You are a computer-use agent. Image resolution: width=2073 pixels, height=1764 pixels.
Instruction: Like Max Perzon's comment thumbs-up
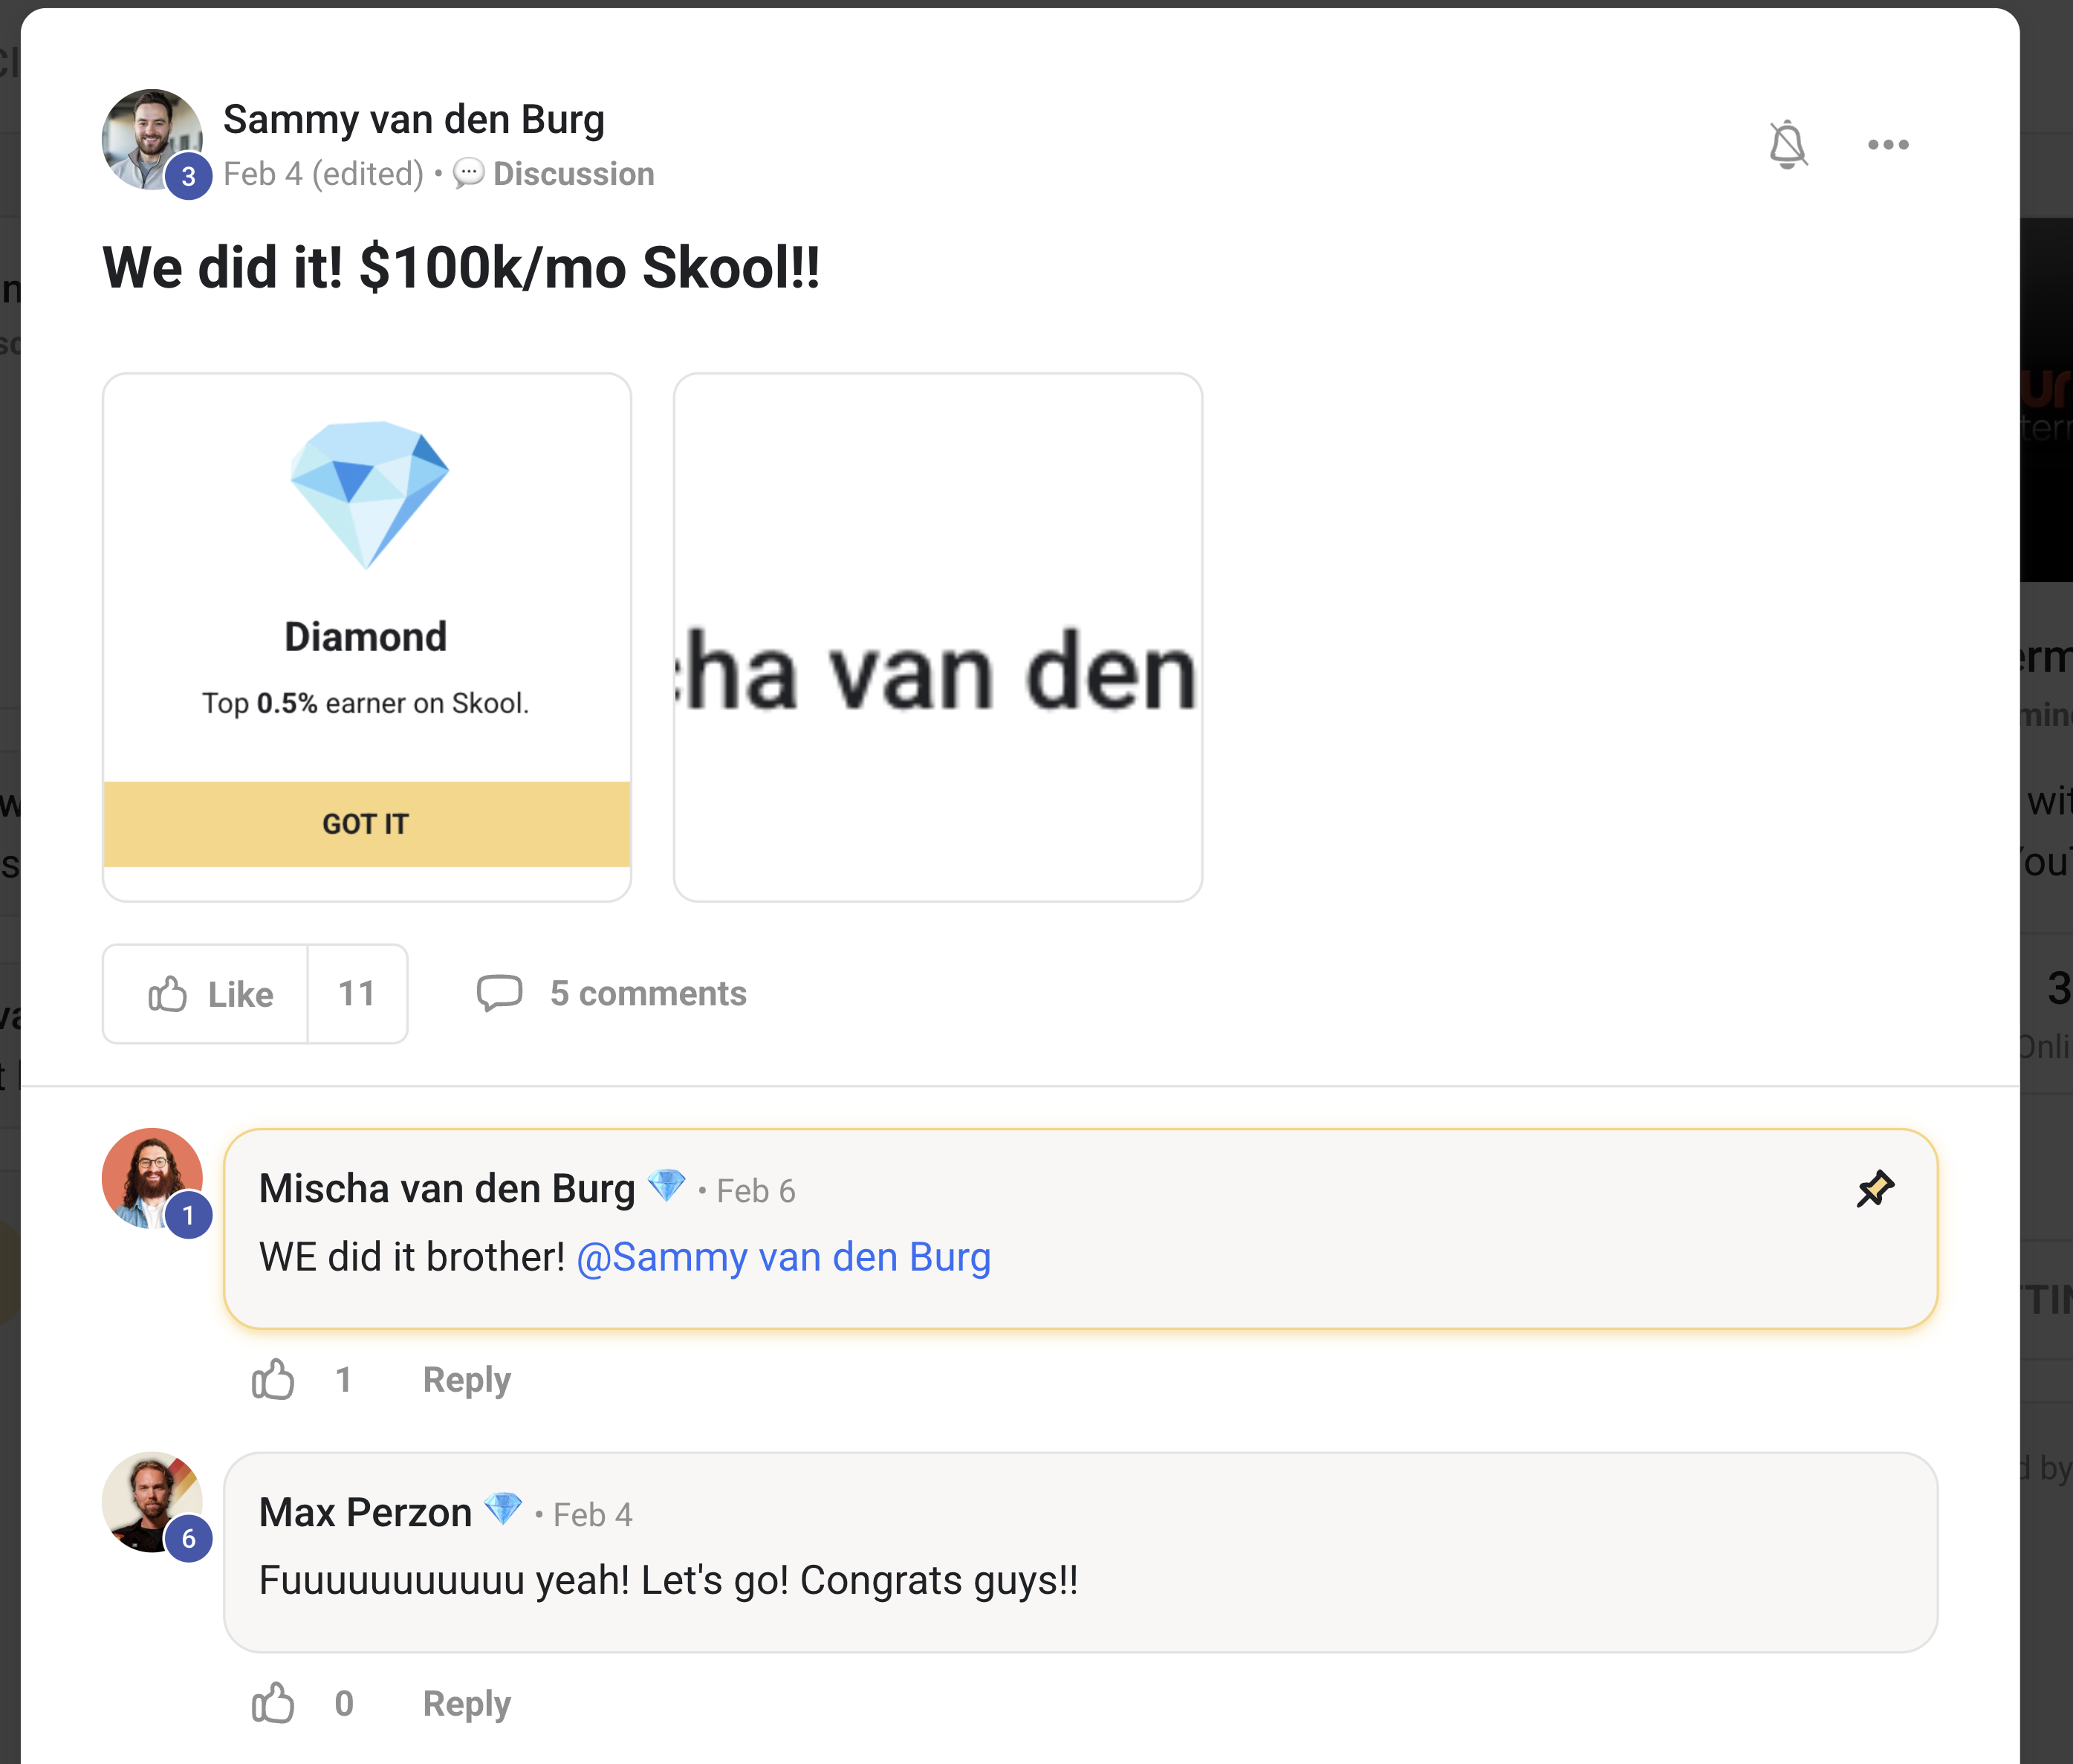point(273,1703)
